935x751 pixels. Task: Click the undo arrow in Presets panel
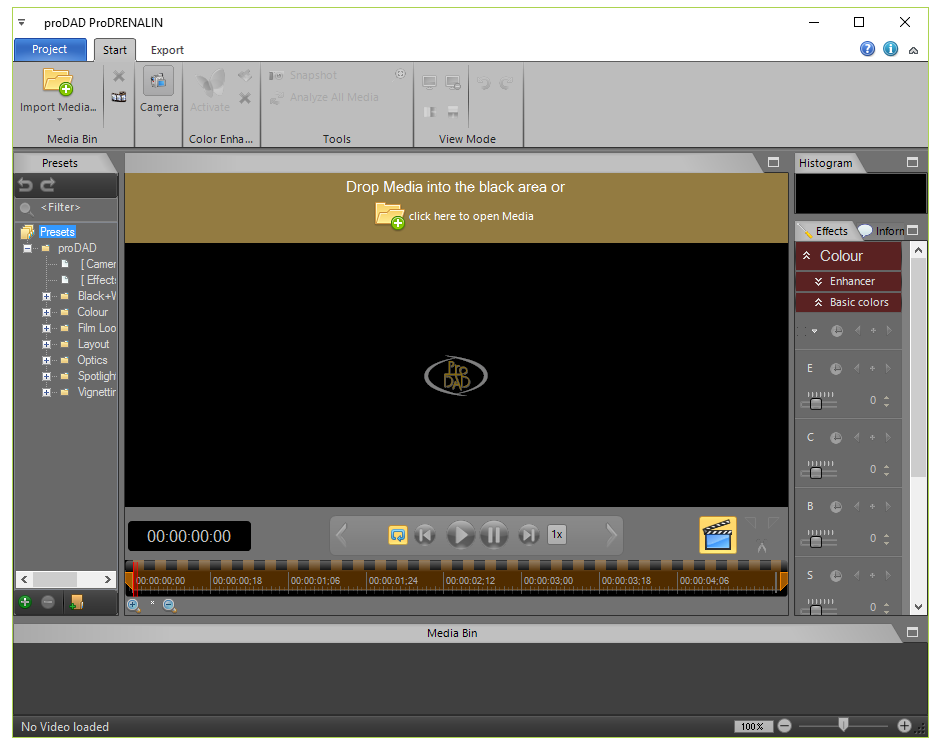25,185
